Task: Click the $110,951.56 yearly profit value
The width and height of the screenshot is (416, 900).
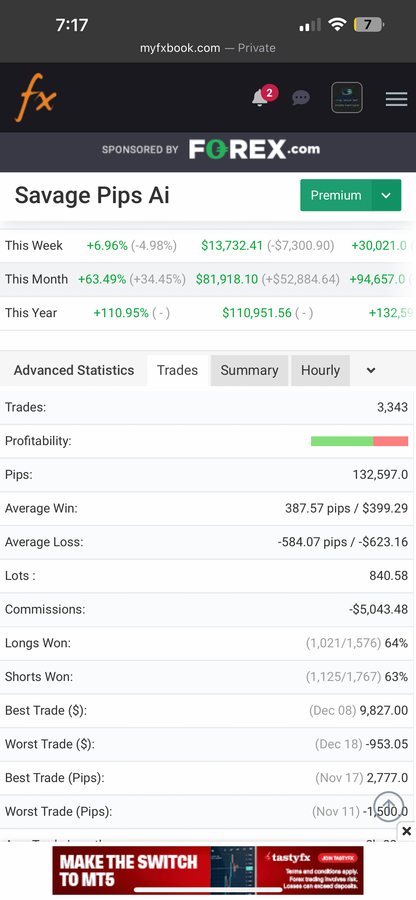Action: tap(256, 313)
